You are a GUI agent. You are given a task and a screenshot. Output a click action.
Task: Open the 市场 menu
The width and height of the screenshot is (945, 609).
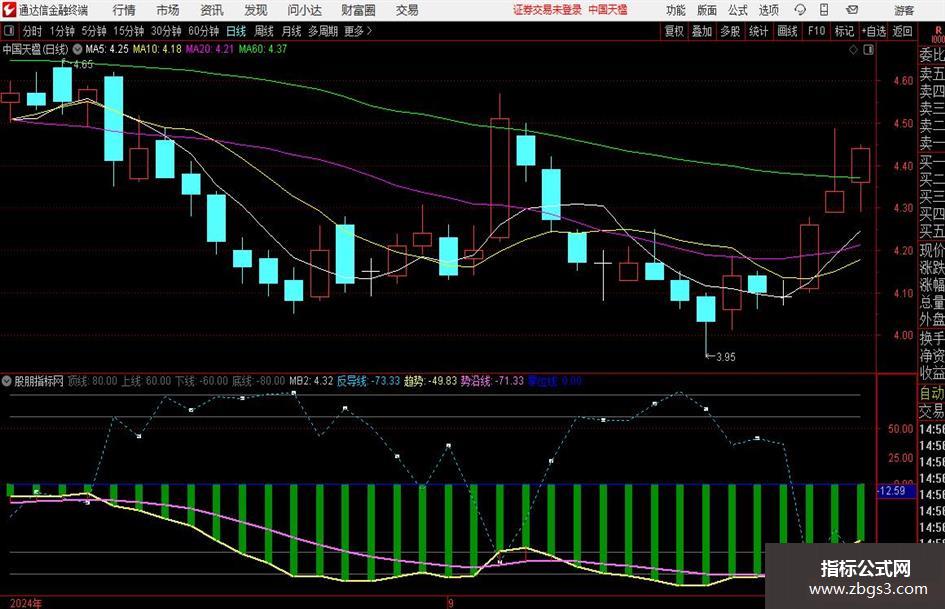point(168,10)
